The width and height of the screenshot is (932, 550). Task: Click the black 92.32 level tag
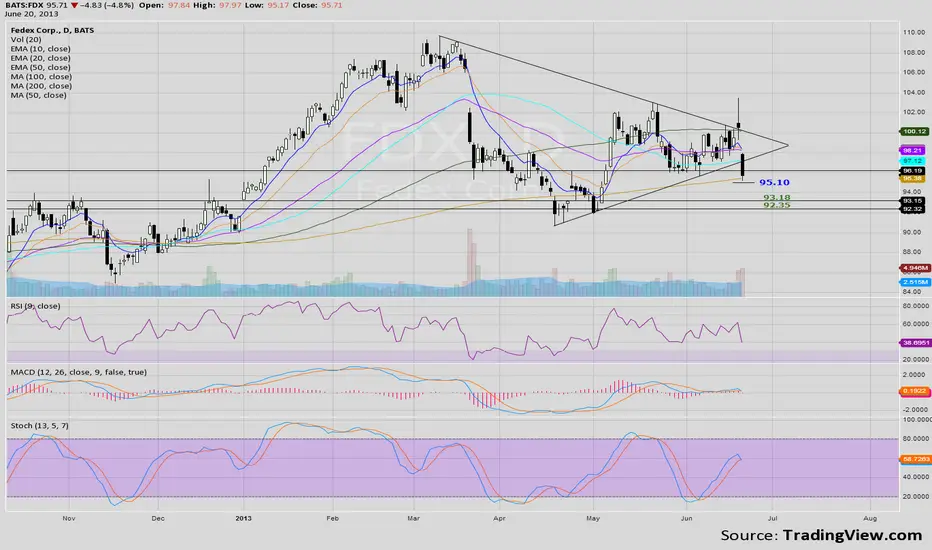coord(914,209)
